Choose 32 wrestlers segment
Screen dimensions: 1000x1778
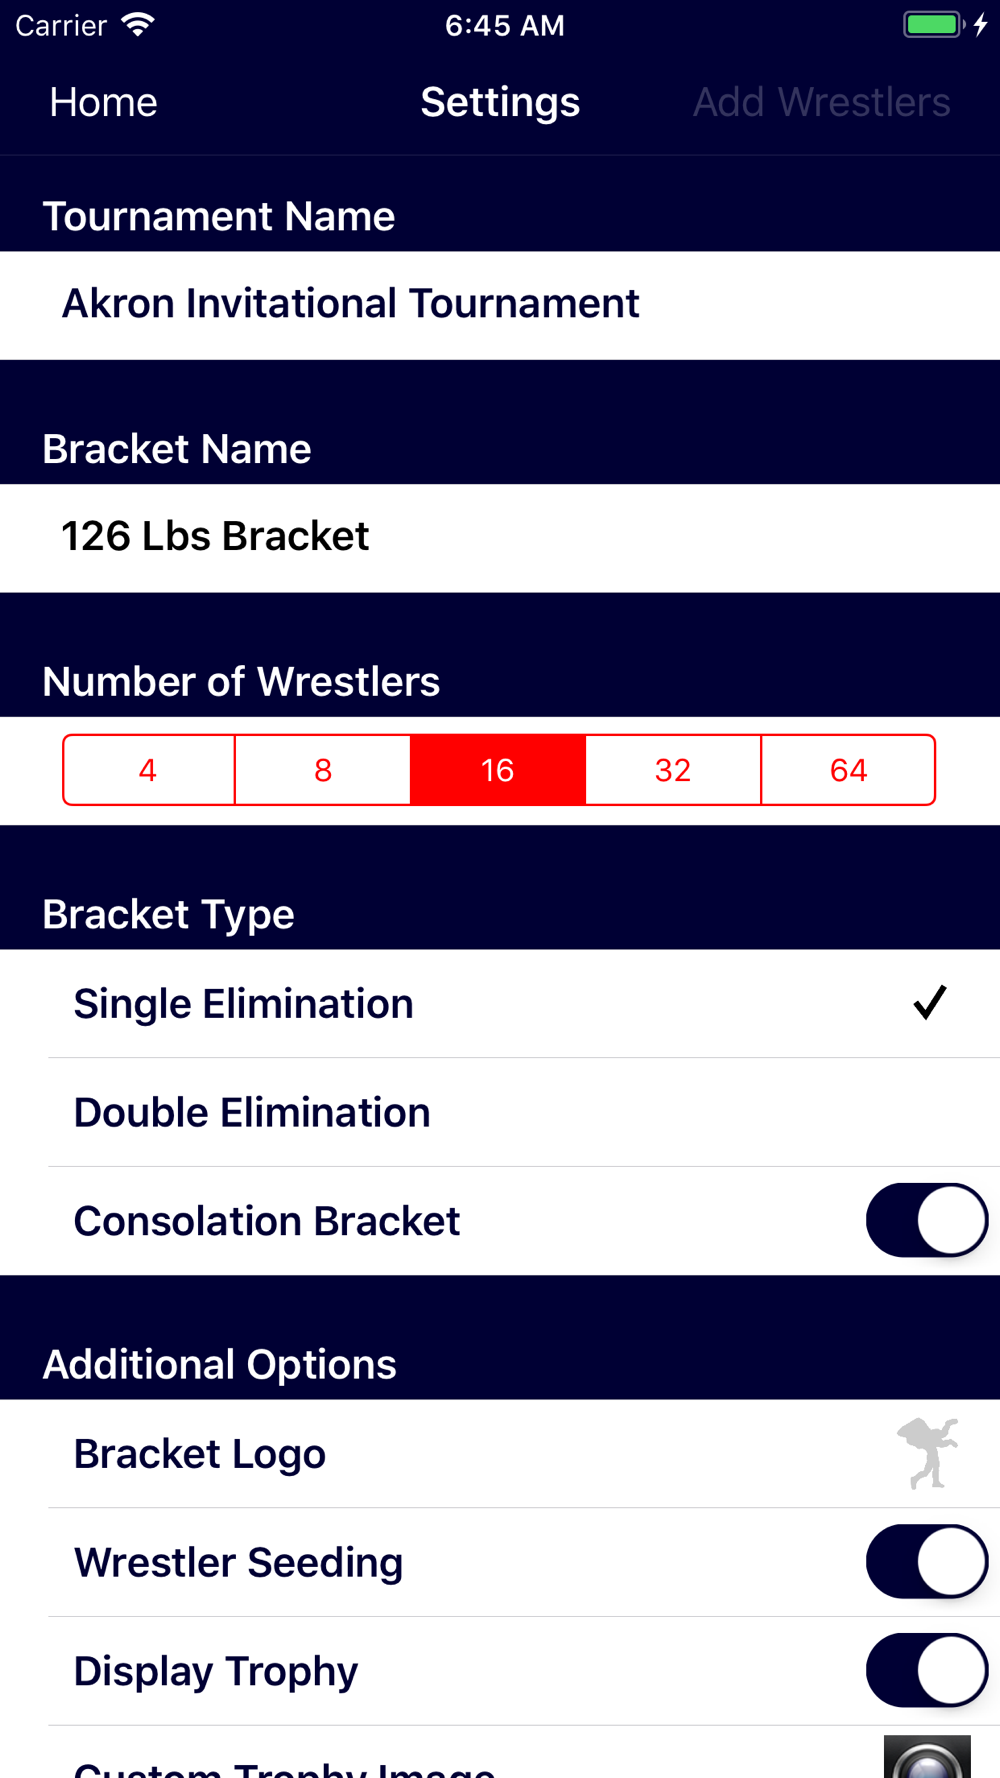pos(673,770)
